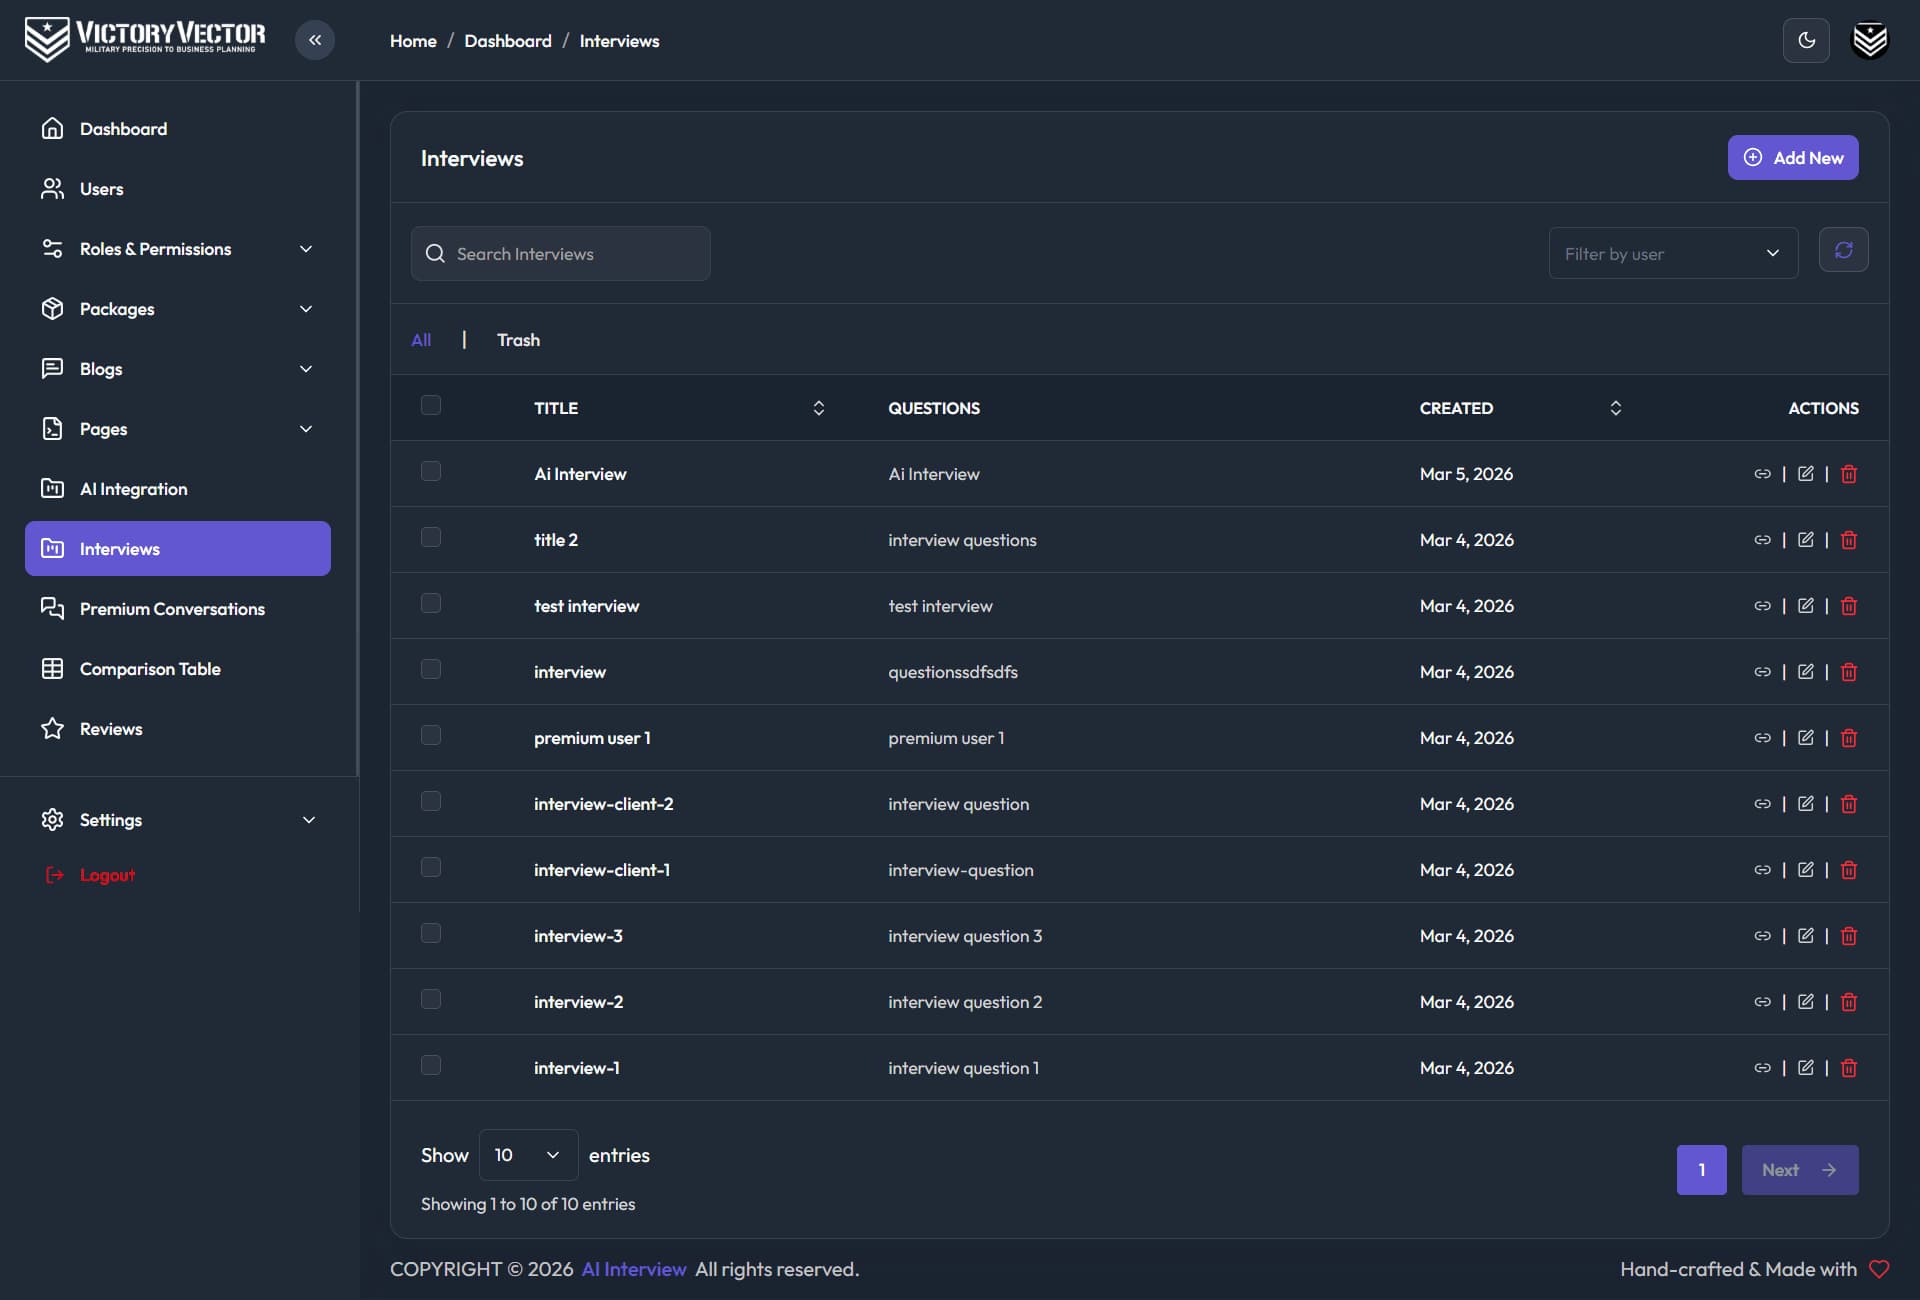Edit the title 2 interview

(x=1805, y=540)
